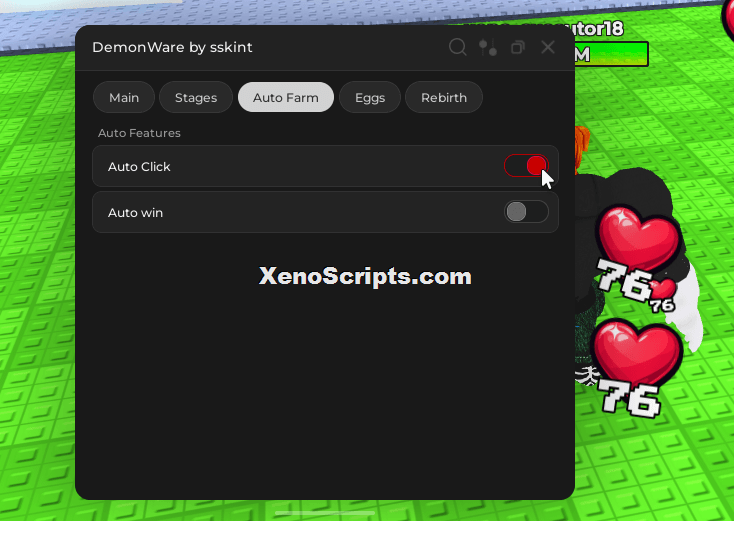Close the DemonWare window
734x551 pixels.
548,47
